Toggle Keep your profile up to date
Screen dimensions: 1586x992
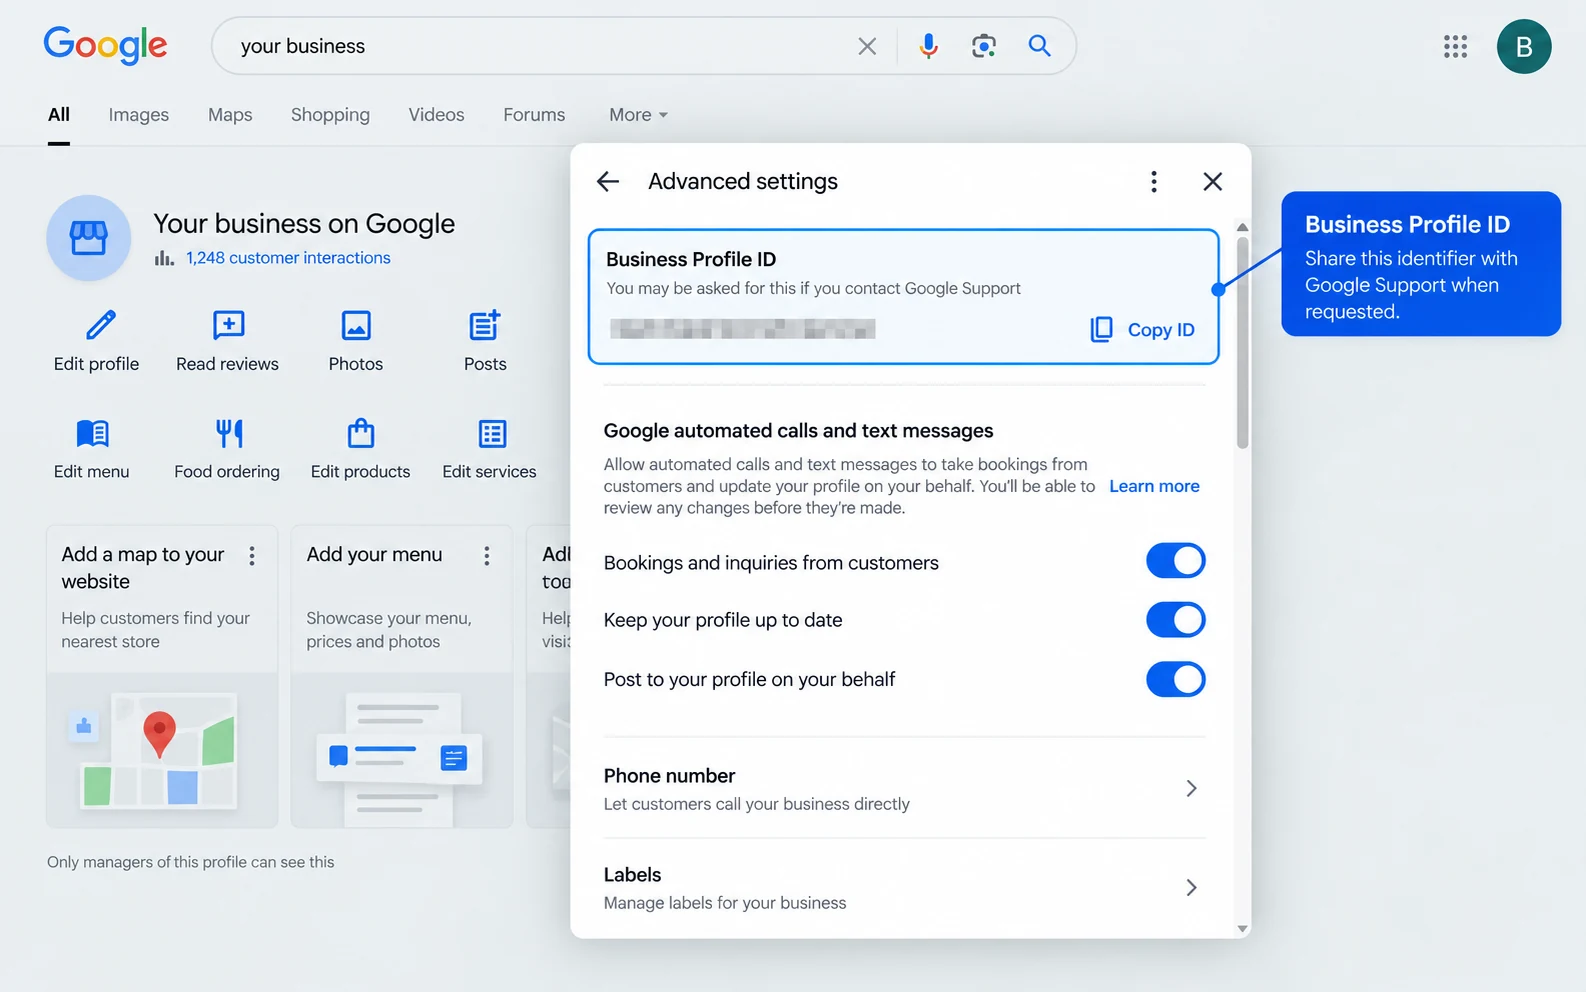[x=1175, y=620]
